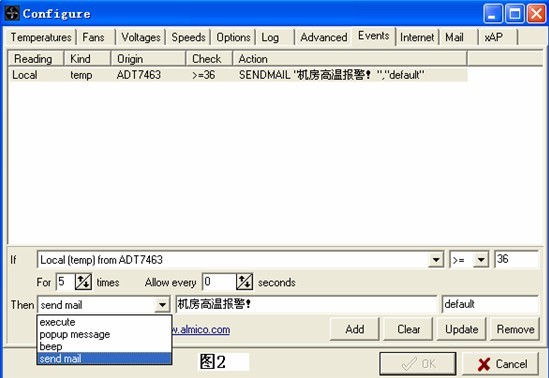The height and width of the screenshot is (378, 549).
Task: Click the Kind column header
Action: coord(87,58)
